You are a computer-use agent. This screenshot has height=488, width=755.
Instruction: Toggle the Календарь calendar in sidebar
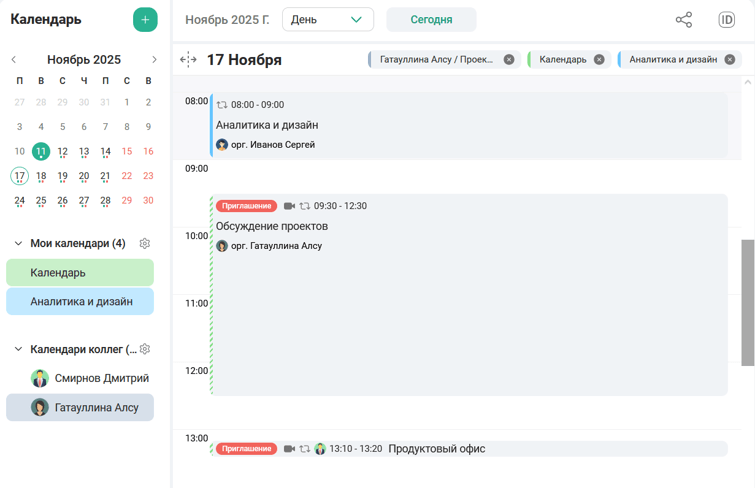(80, 273)
